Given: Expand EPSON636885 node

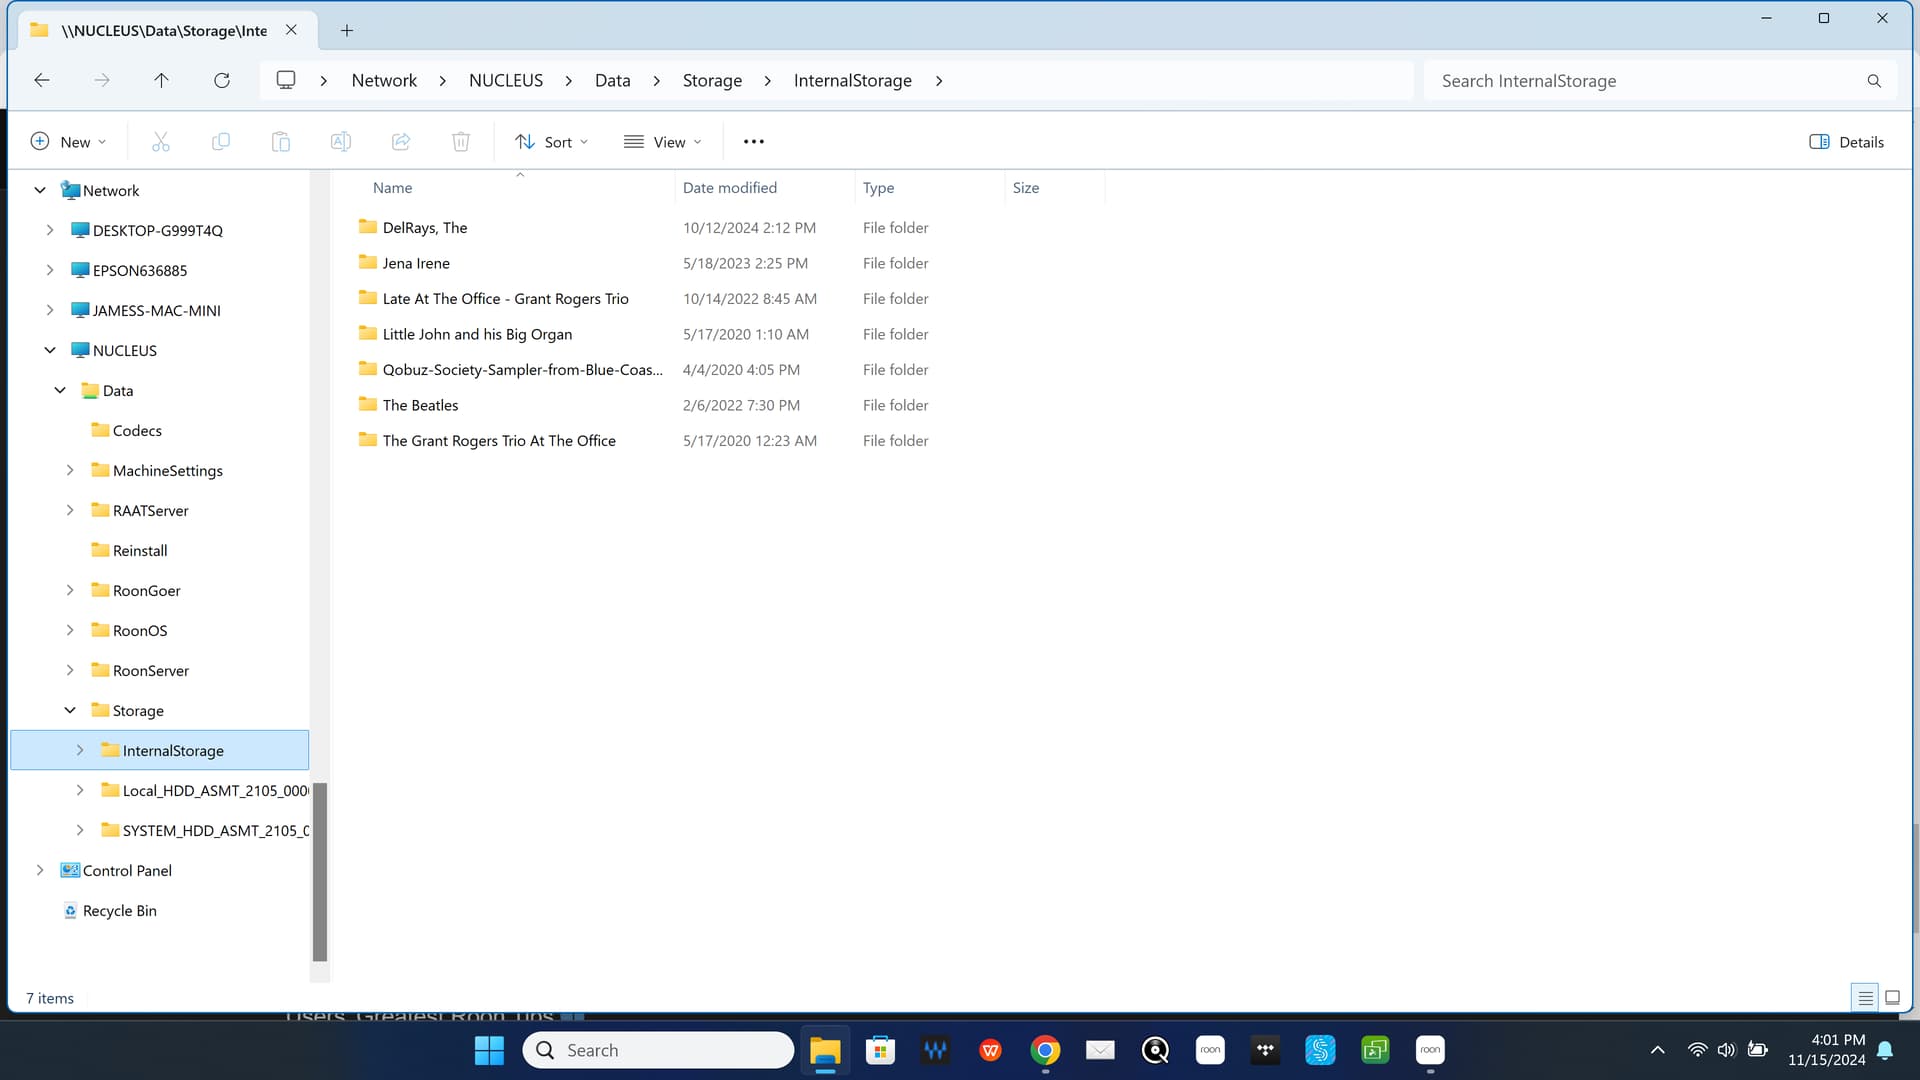Looking at the screenshot, I should coord(50,270).
